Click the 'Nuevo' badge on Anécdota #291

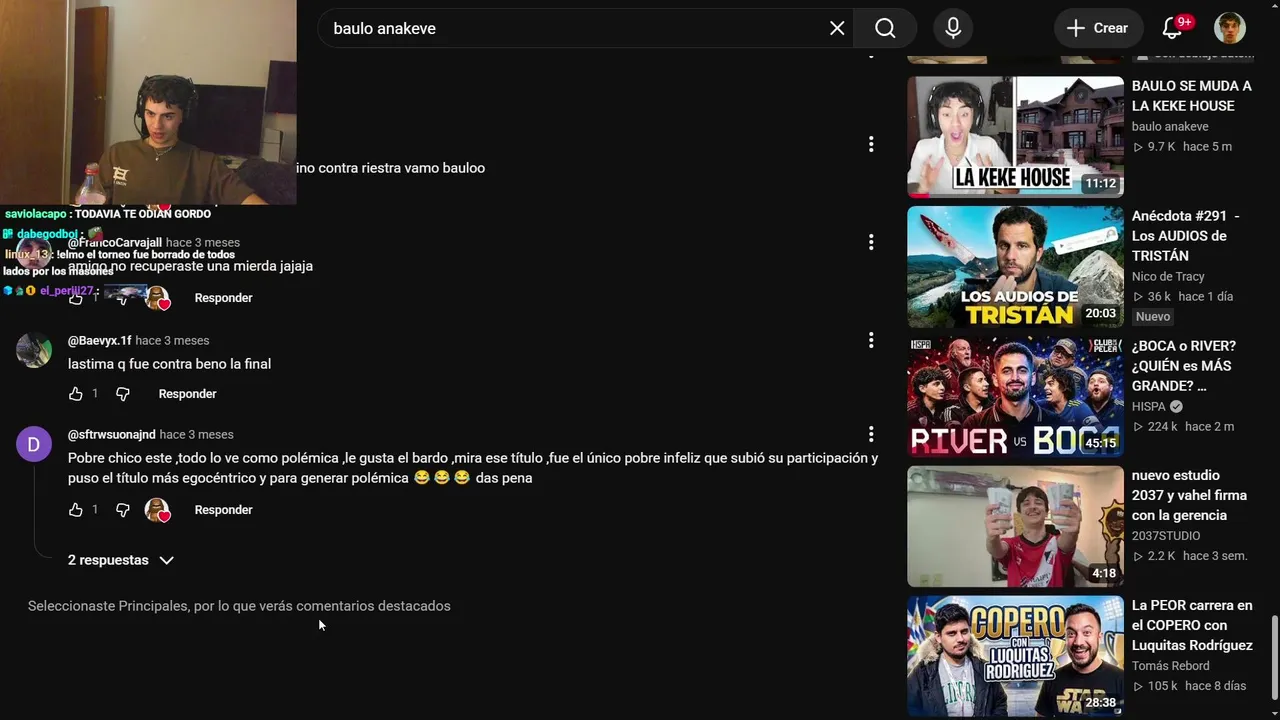pyautogui.click(x=1153, y=317)
